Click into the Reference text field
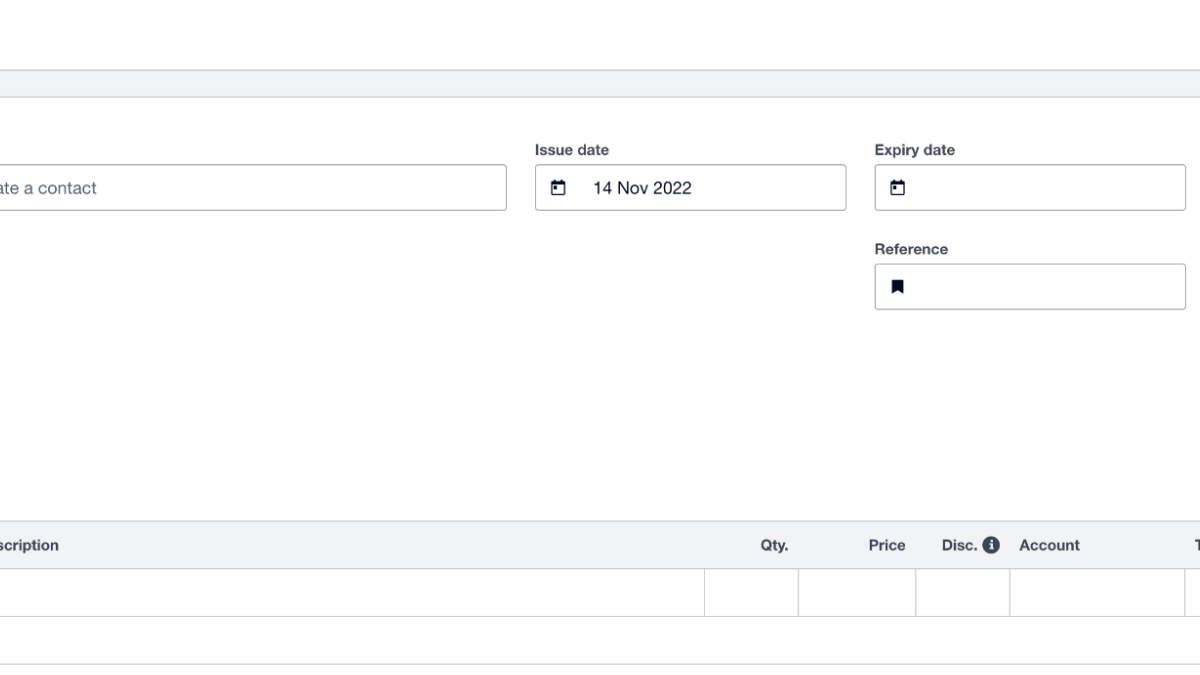1200x675 pixels. click(1040, 287)
